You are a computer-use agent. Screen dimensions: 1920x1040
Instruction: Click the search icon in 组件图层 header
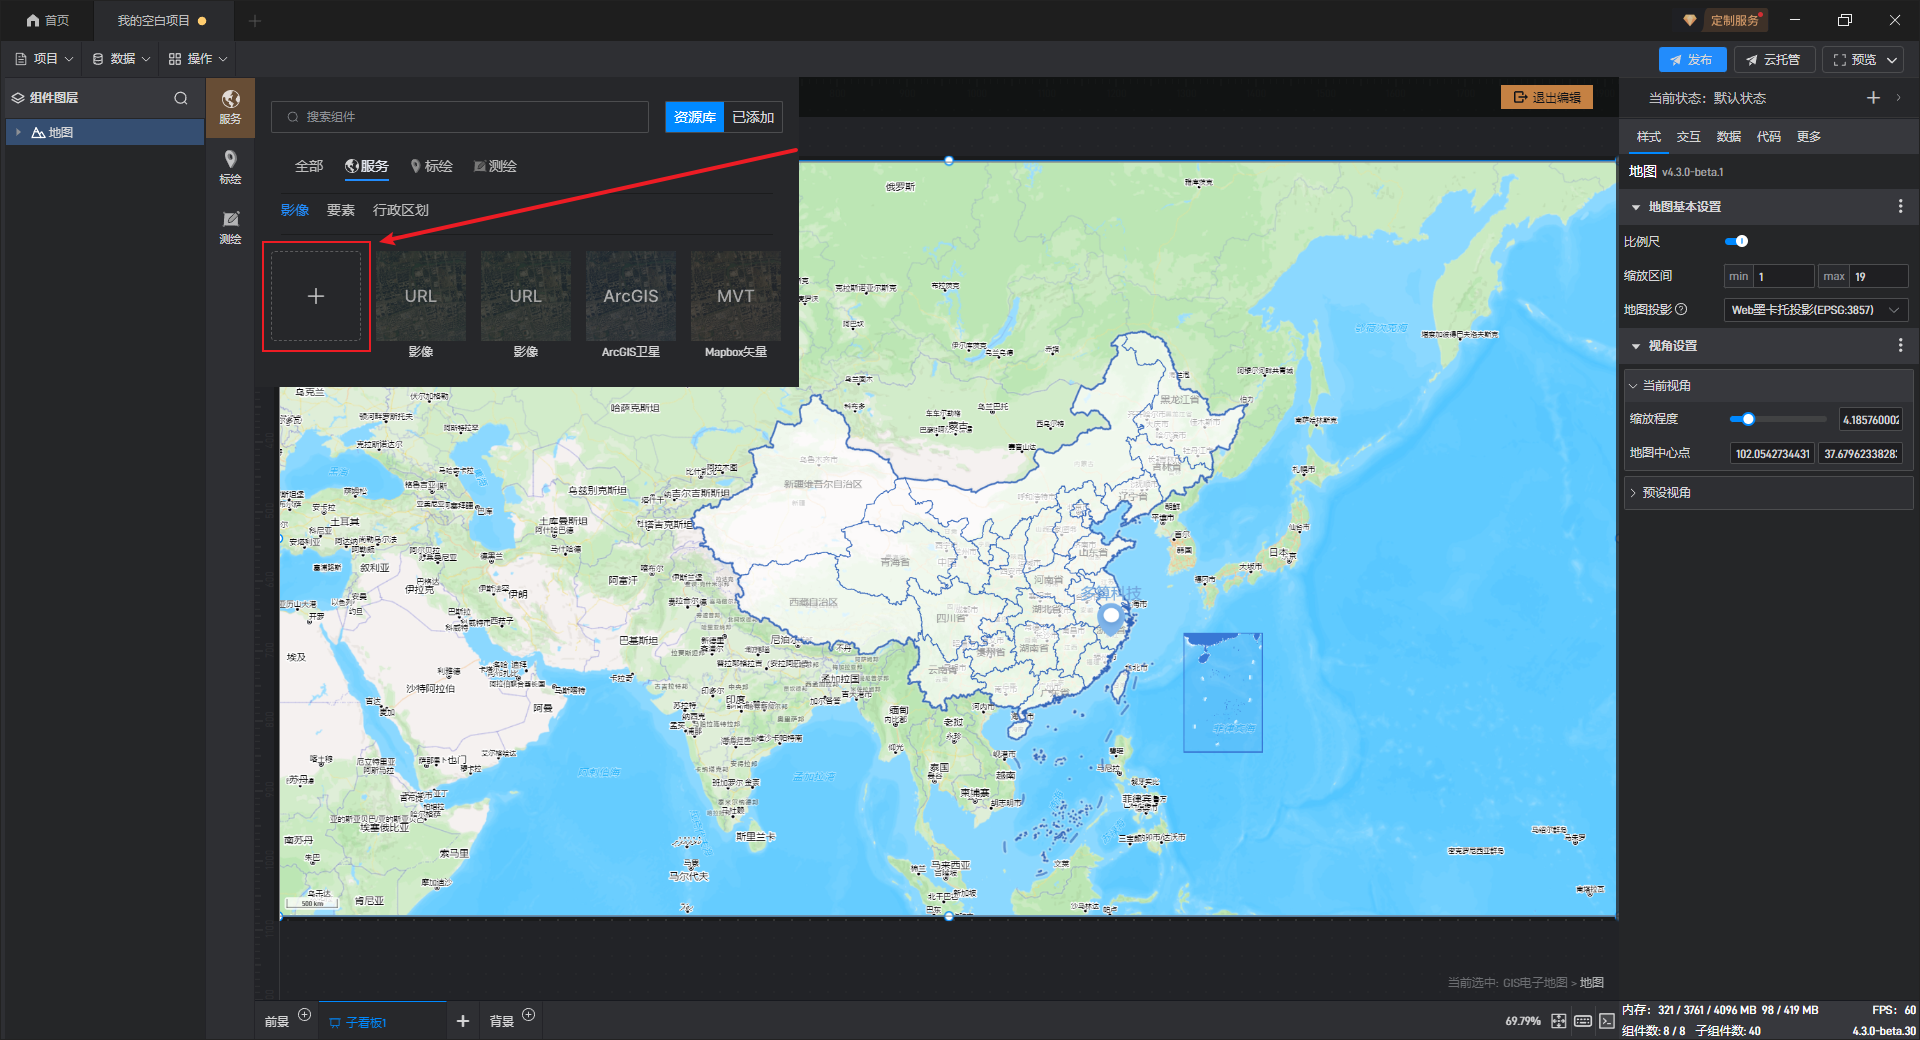click(x=181, y=98)
